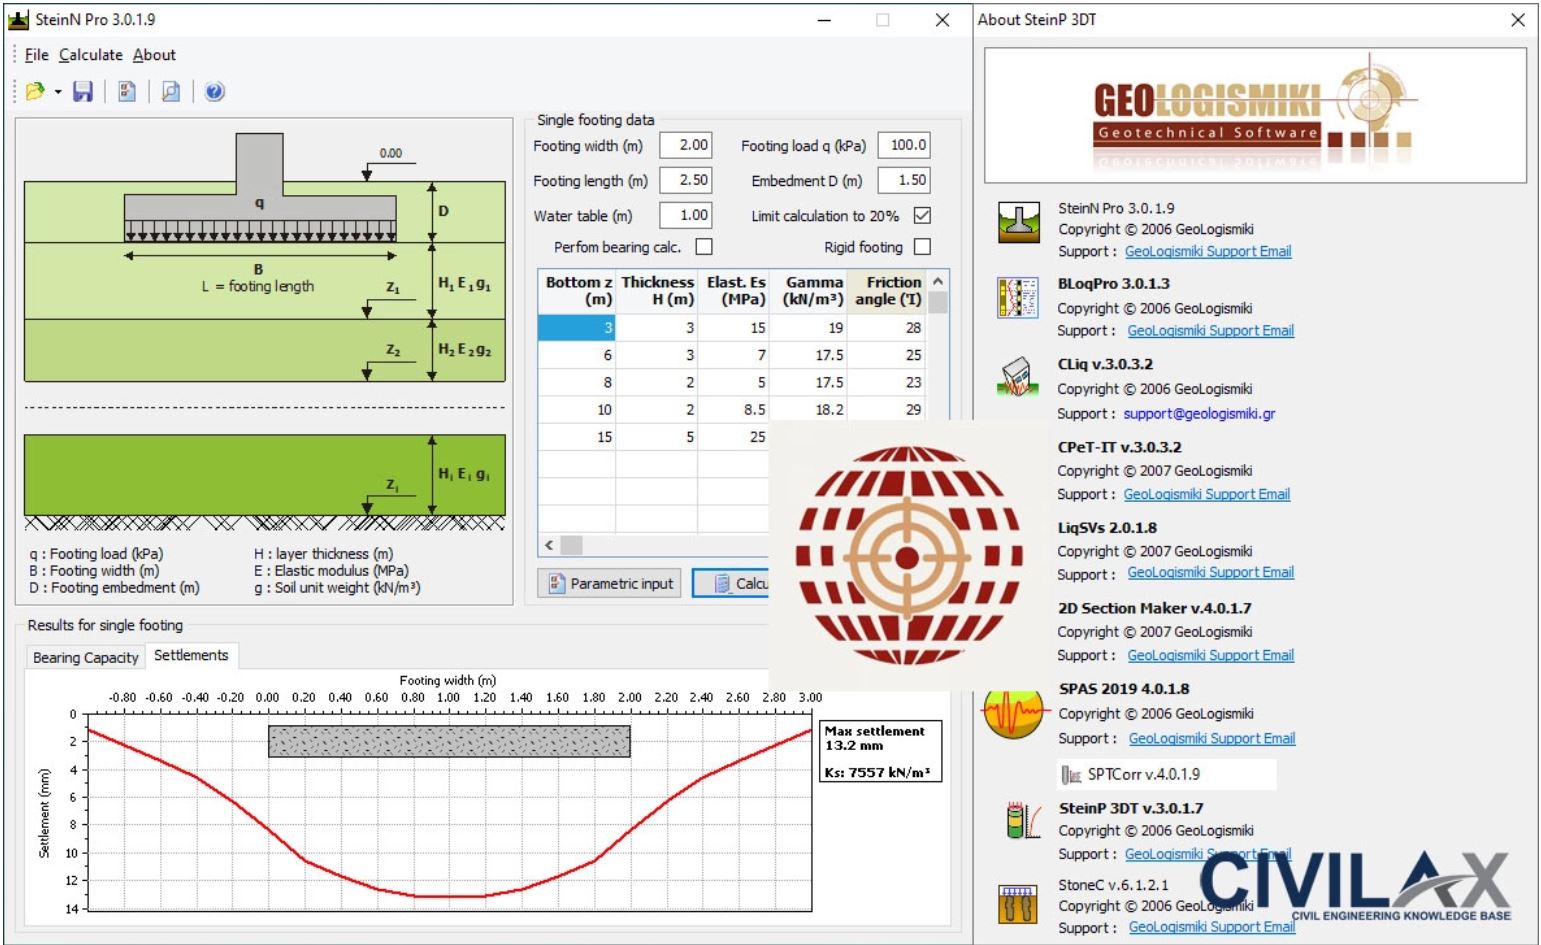The image size is (1541, 945).
Task: Open SteinN Pro GeoLogismiki Support Email link
Action: pos(1208,252)
